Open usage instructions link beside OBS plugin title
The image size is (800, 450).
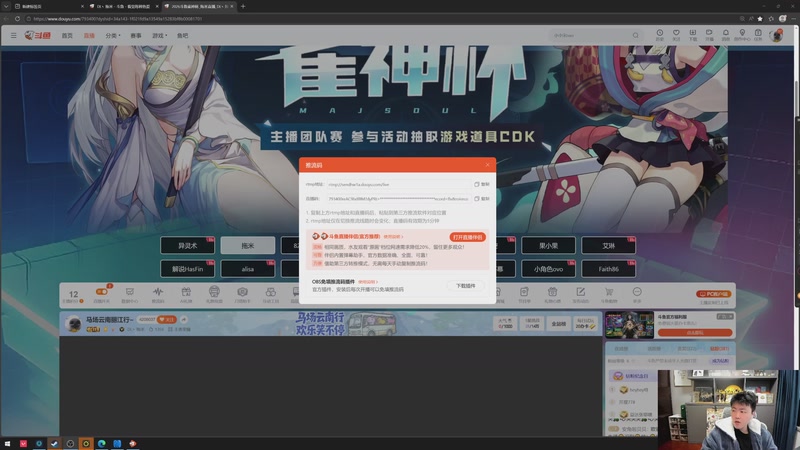(x=367, y=282)
